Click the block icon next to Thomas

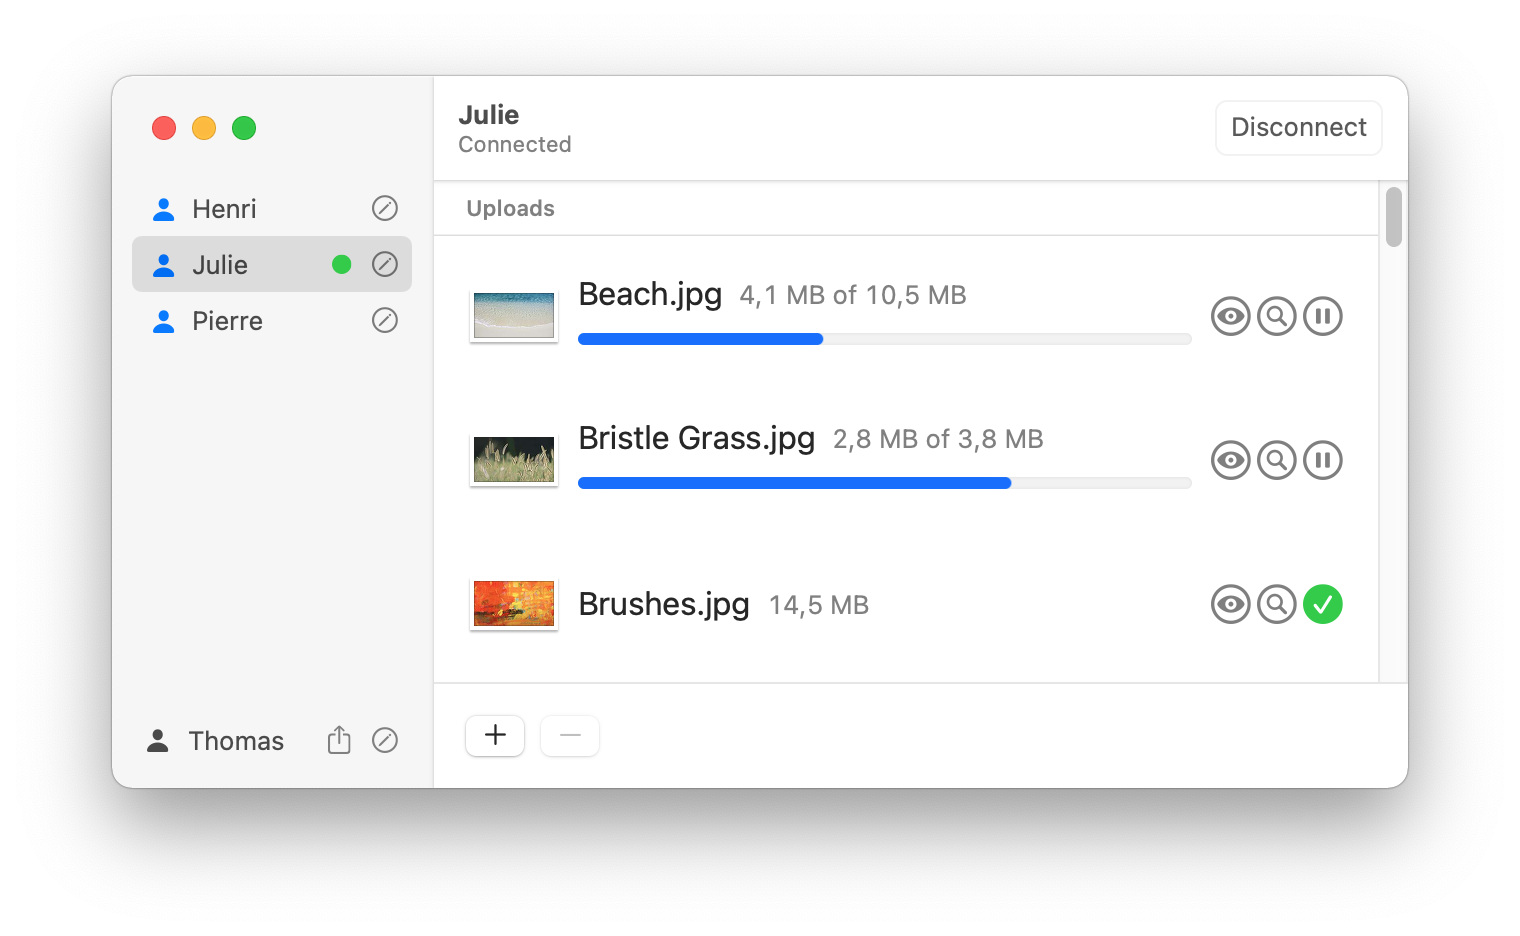[x=385, y=740]
